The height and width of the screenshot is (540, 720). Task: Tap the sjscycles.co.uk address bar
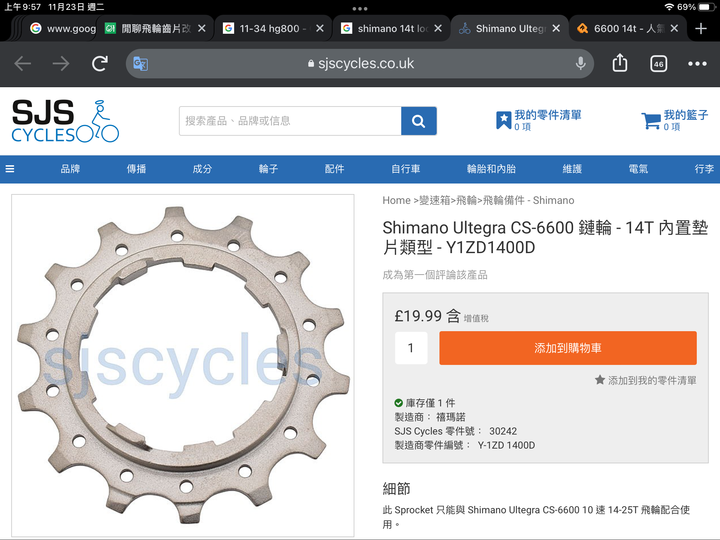click(360, 63)
